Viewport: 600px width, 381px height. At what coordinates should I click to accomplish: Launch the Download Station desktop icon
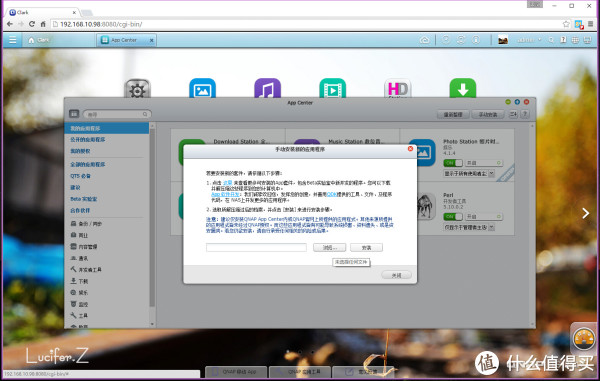[463, 88]
